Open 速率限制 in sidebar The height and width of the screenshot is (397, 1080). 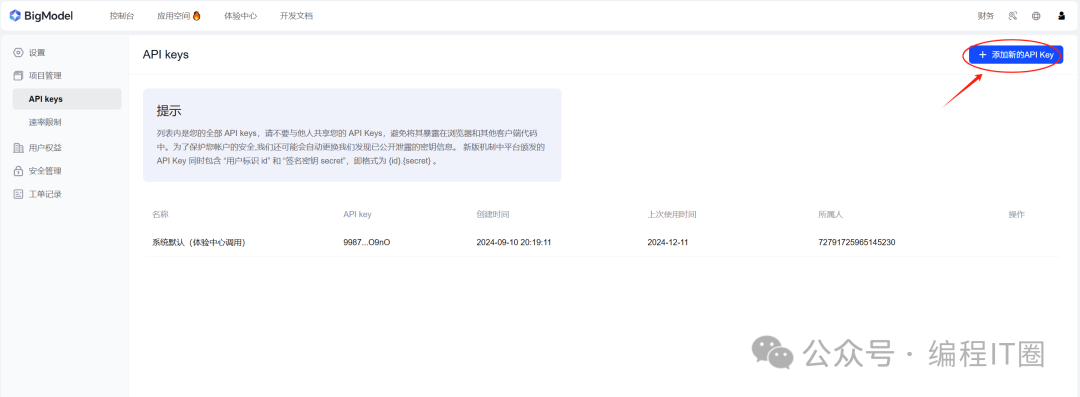(45, 122)
